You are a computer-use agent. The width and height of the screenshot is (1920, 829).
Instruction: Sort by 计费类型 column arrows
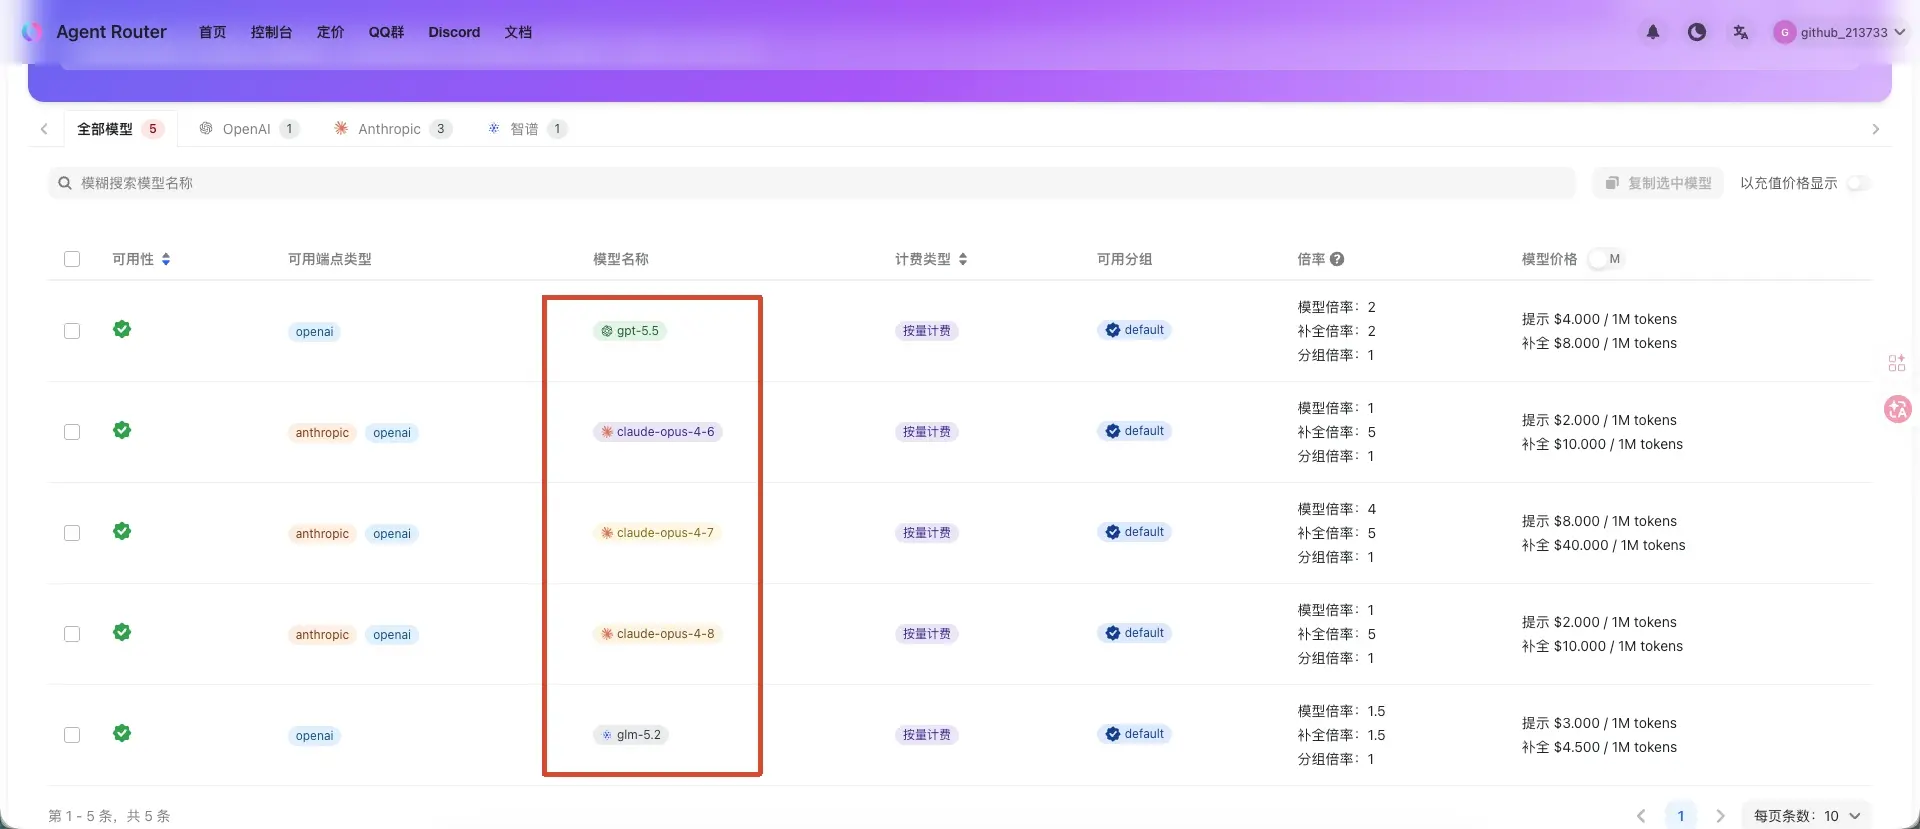click(963, 259)
